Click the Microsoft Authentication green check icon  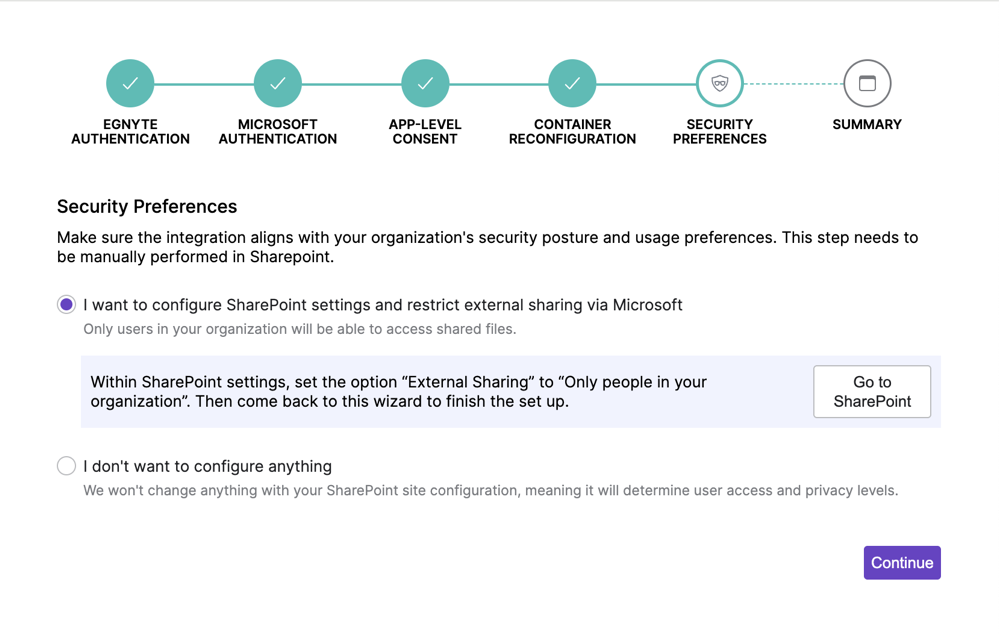point(277,83)
